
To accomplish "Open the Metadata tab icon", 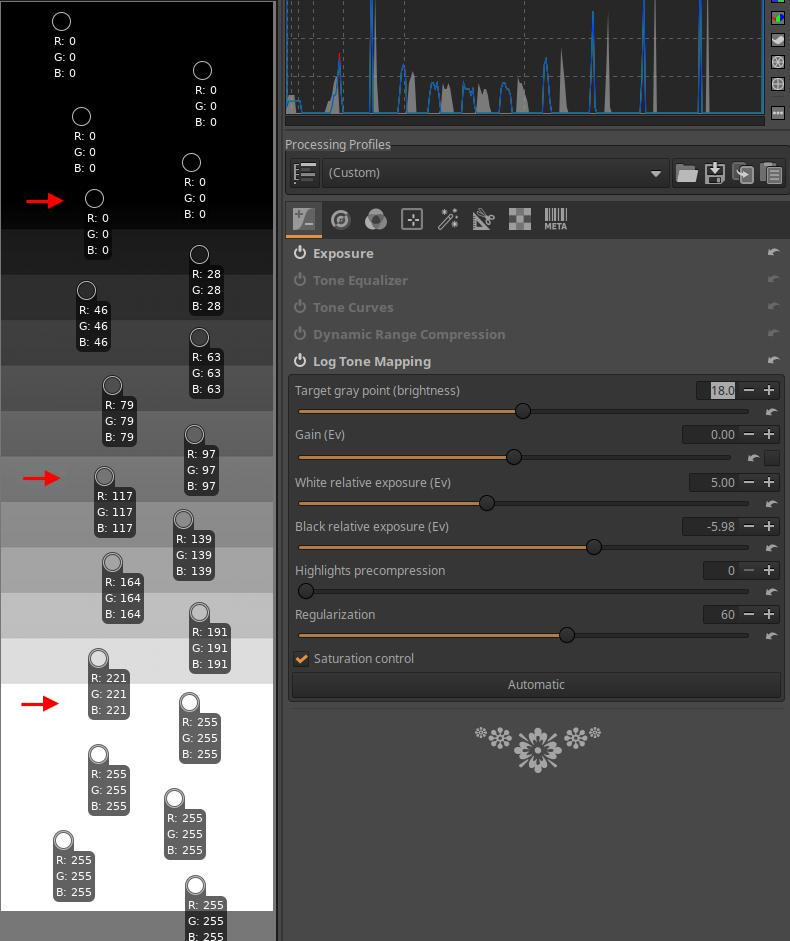I will point(556,220).
